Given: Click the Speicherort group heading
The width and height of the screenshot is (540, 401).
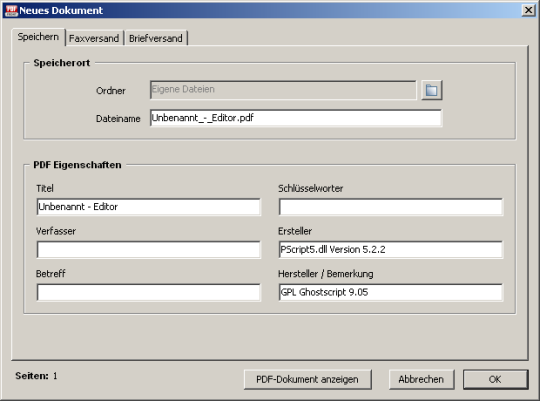Looking at the screenshot, I should 62,63.
